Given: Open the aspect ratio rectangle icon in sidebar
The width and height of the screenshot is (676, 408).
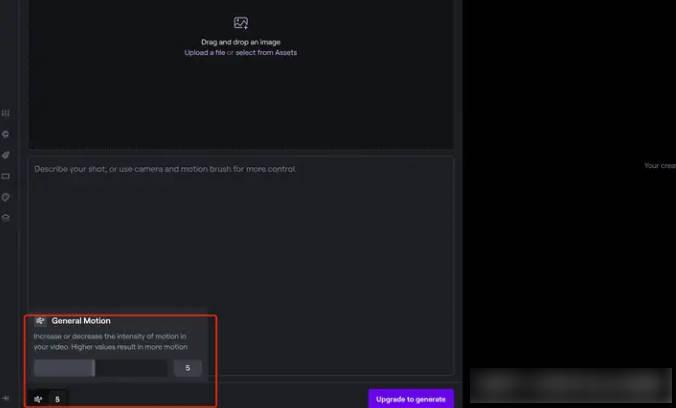Looking at the screenshot, I should [6, 176].
